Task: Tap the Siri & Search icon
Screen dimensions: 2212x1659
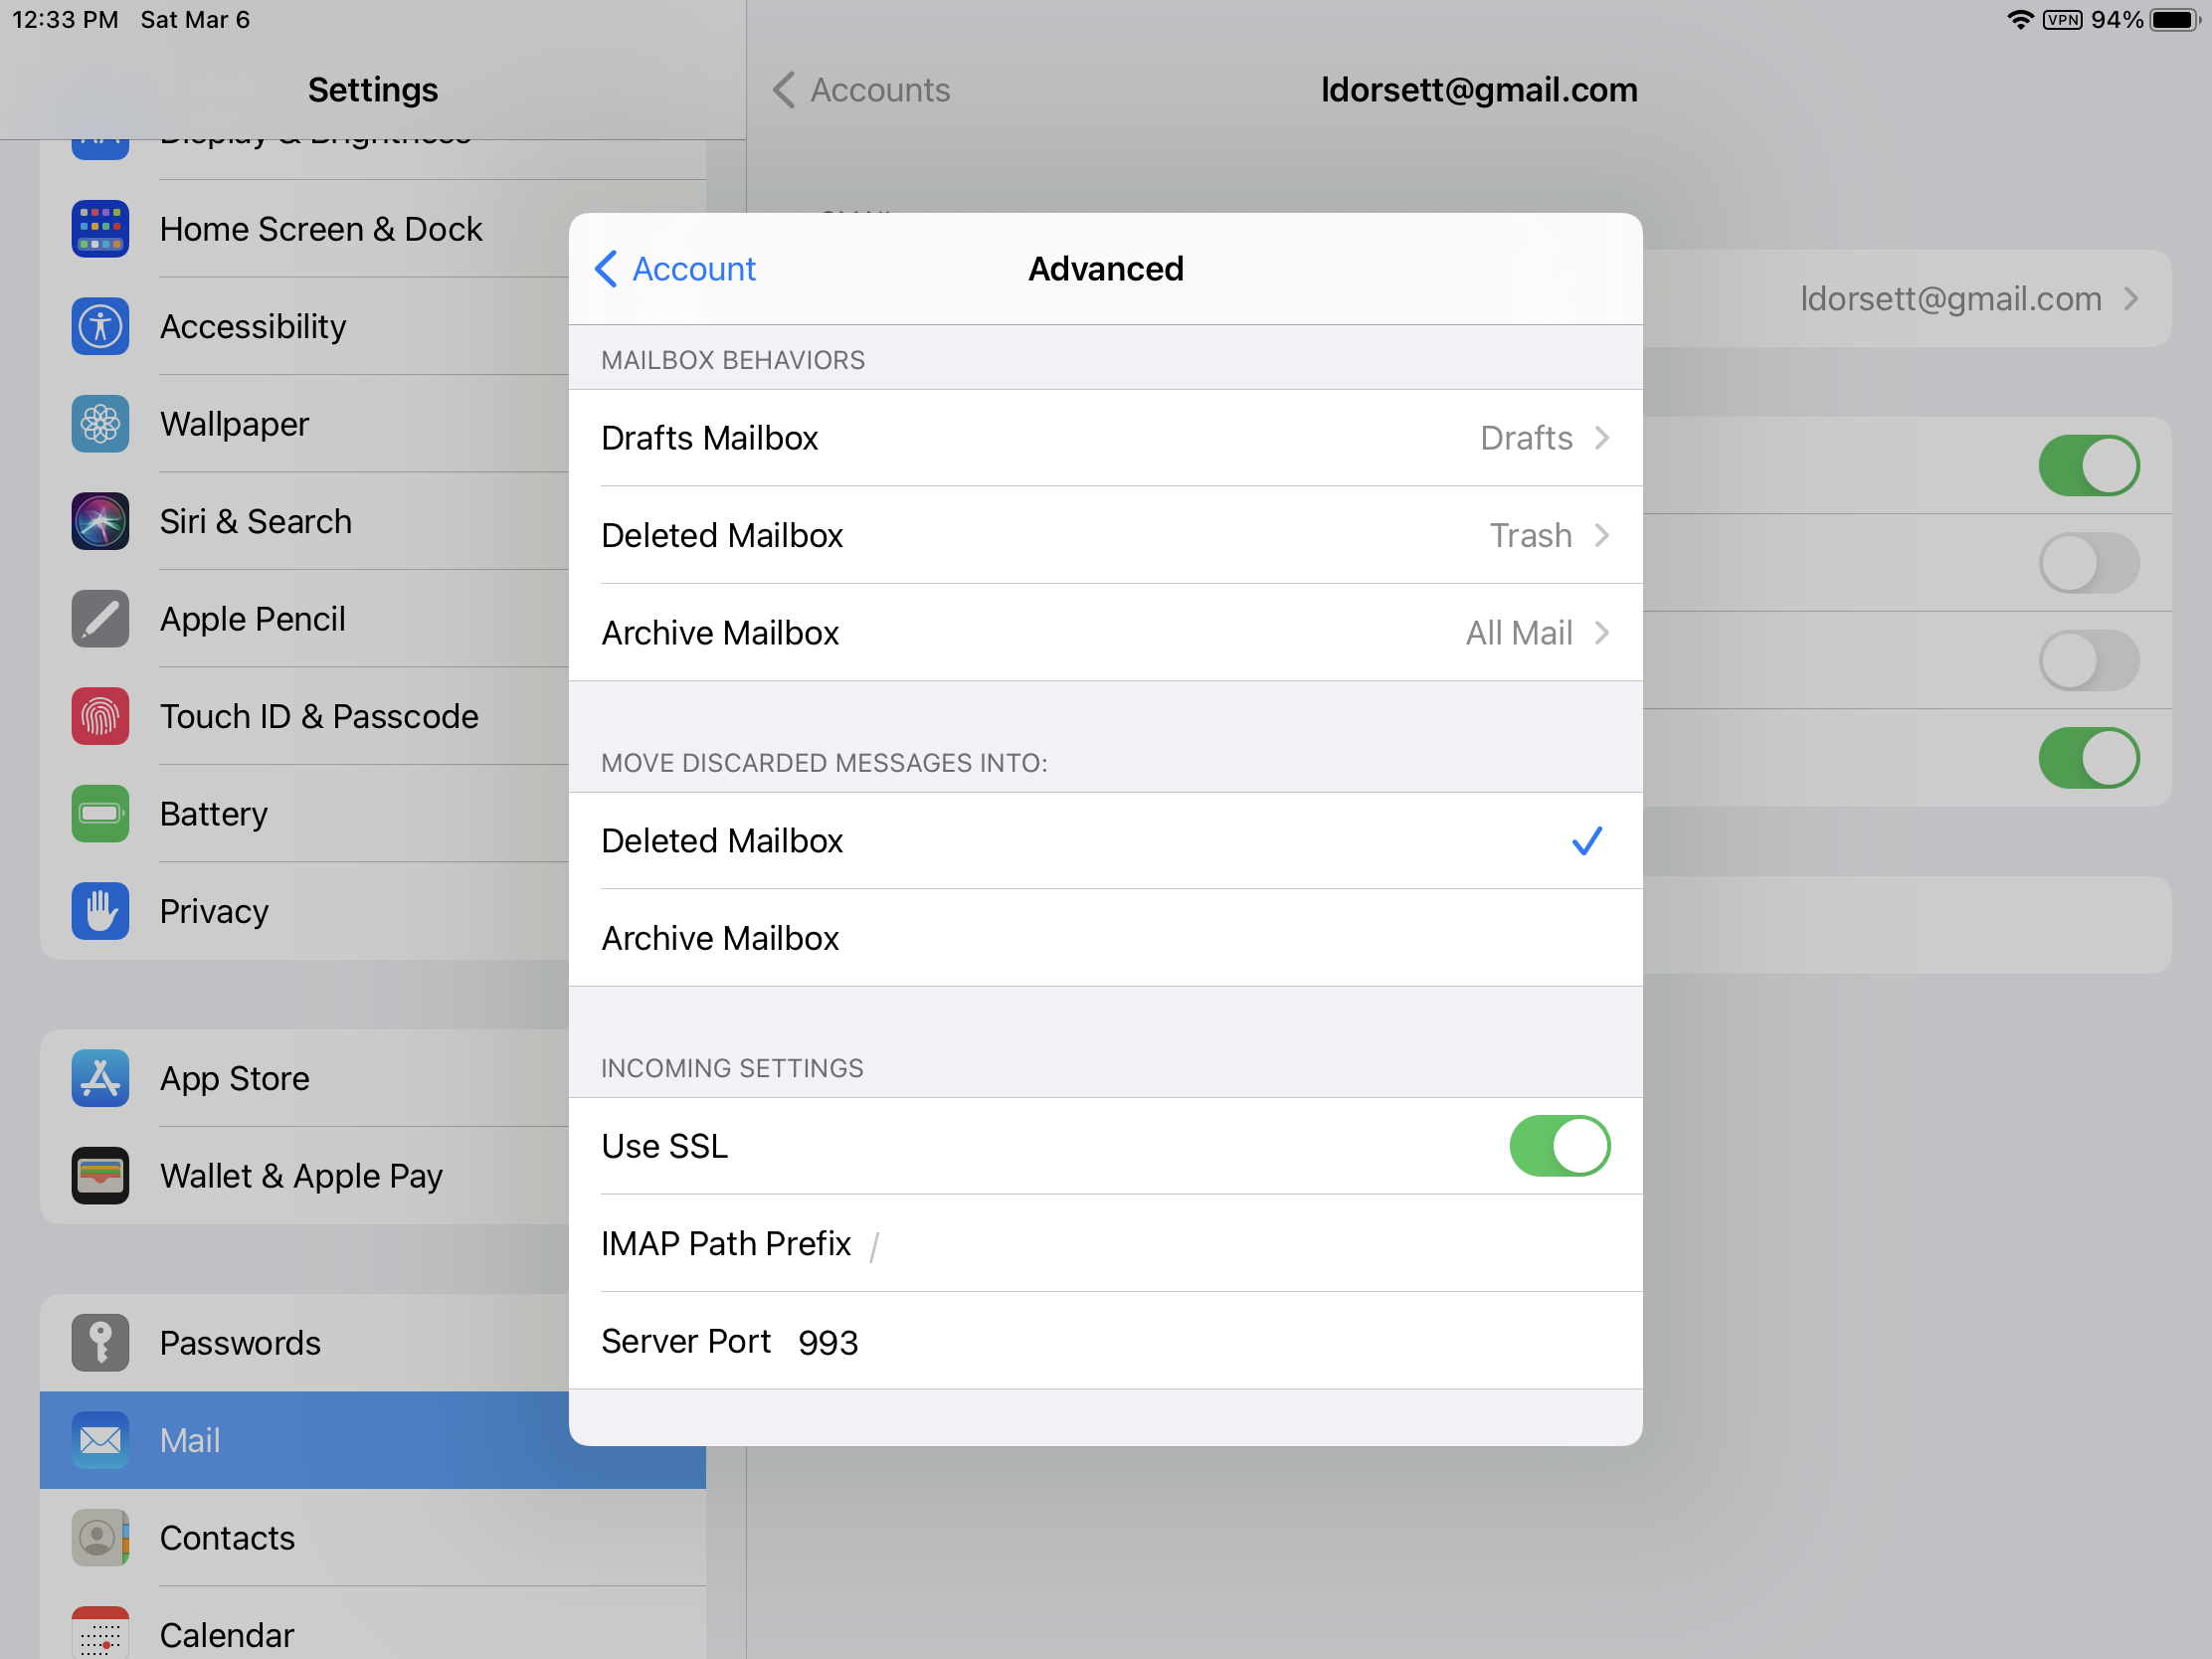Action: tap(100, 521)
